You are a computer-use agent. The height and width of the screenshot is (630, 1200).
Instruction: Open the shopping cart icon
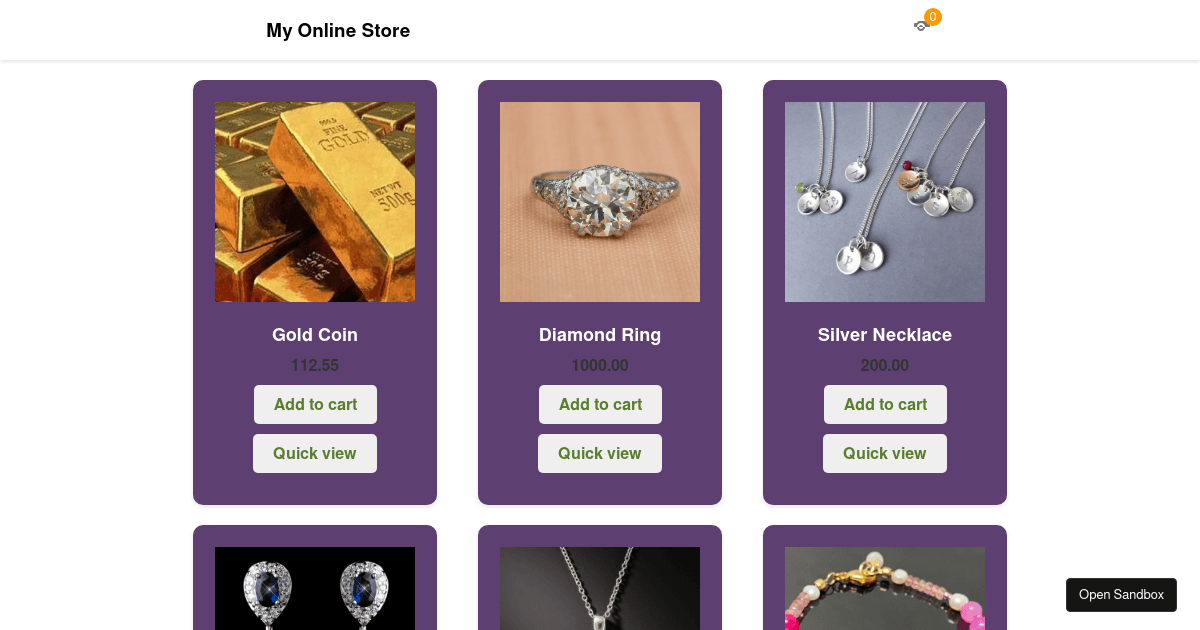[921, 26]
